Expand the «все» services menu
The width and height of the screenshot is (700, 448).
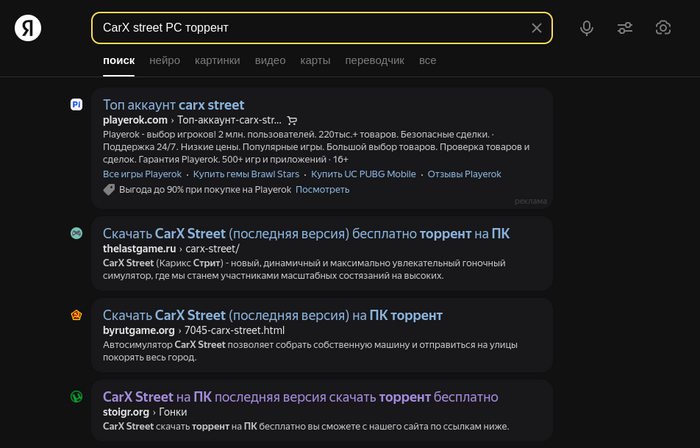[428, 61]
